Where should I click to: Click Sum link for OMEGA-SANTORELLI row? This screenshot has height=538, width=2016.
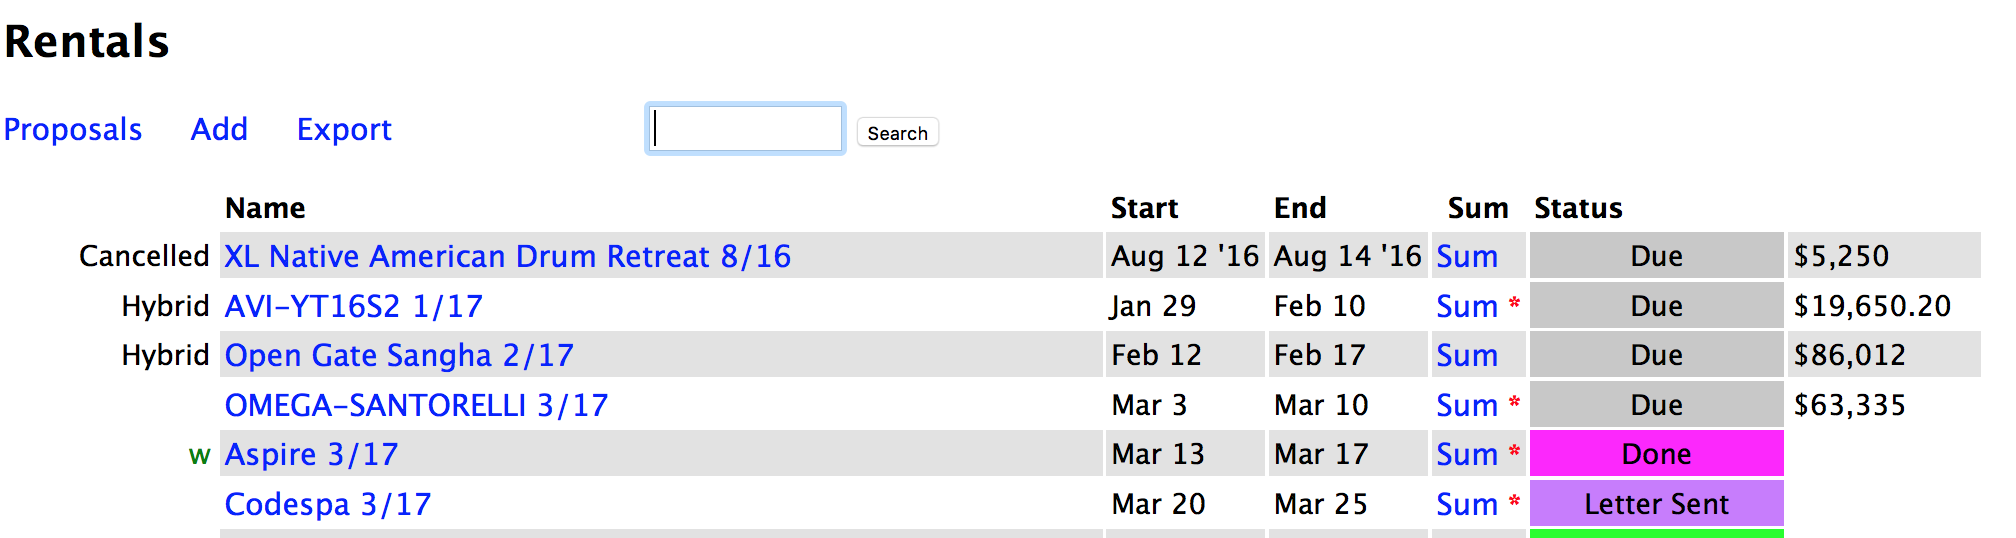tap(1466, 406)
